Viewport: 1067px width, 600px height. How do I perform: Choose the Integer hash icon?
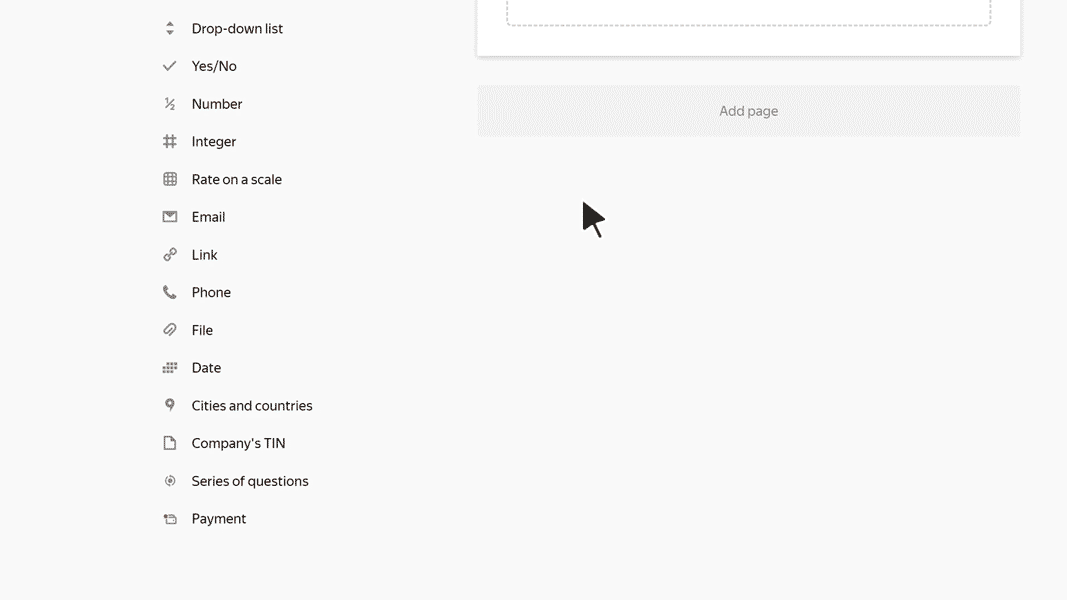click(170, 141)
